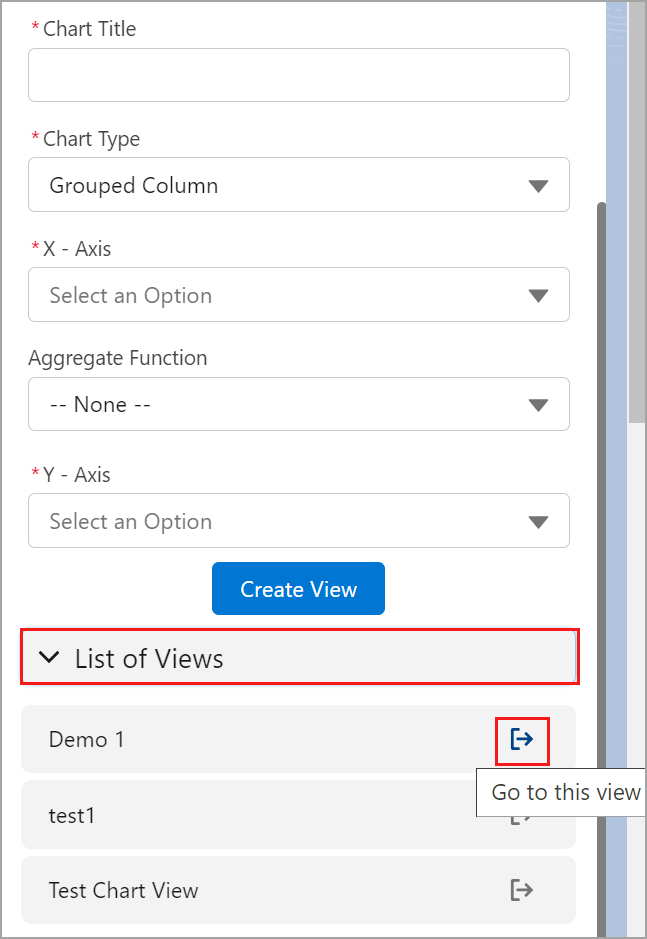Open the Grouped Column chart type combo box
647x939 pixels.
(280, 186)
